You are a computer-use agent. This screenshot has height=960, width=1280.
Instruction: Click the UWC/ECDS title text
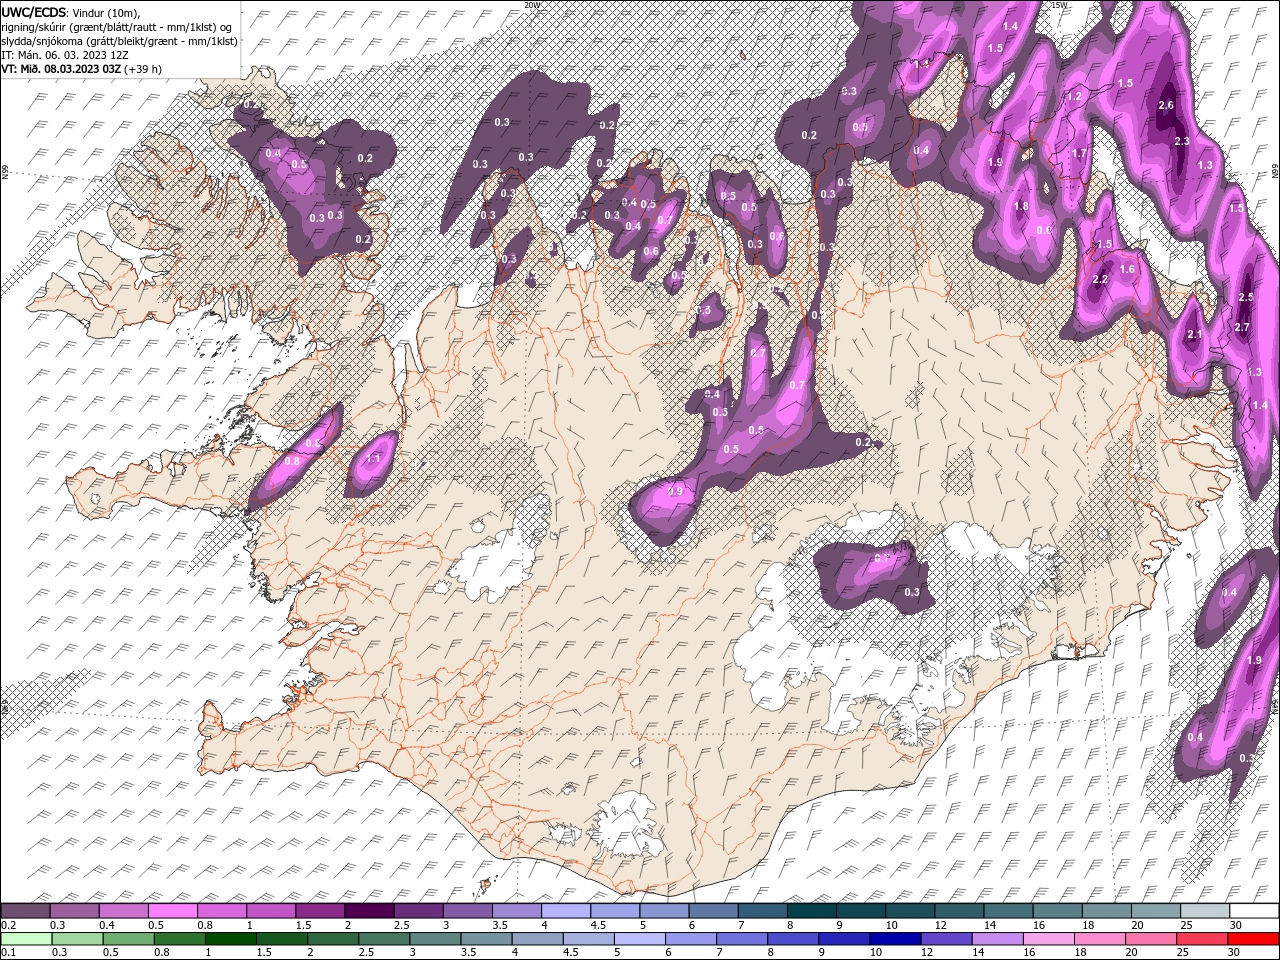36,12
